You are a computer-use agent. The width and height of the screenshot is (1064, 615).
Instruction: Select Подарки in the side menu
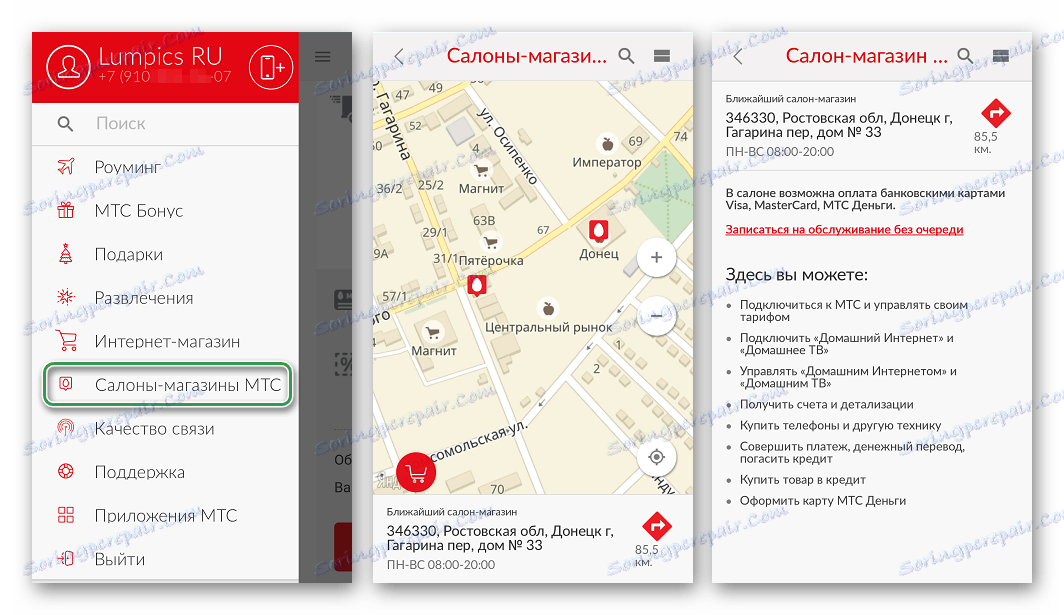pos(165,254)
